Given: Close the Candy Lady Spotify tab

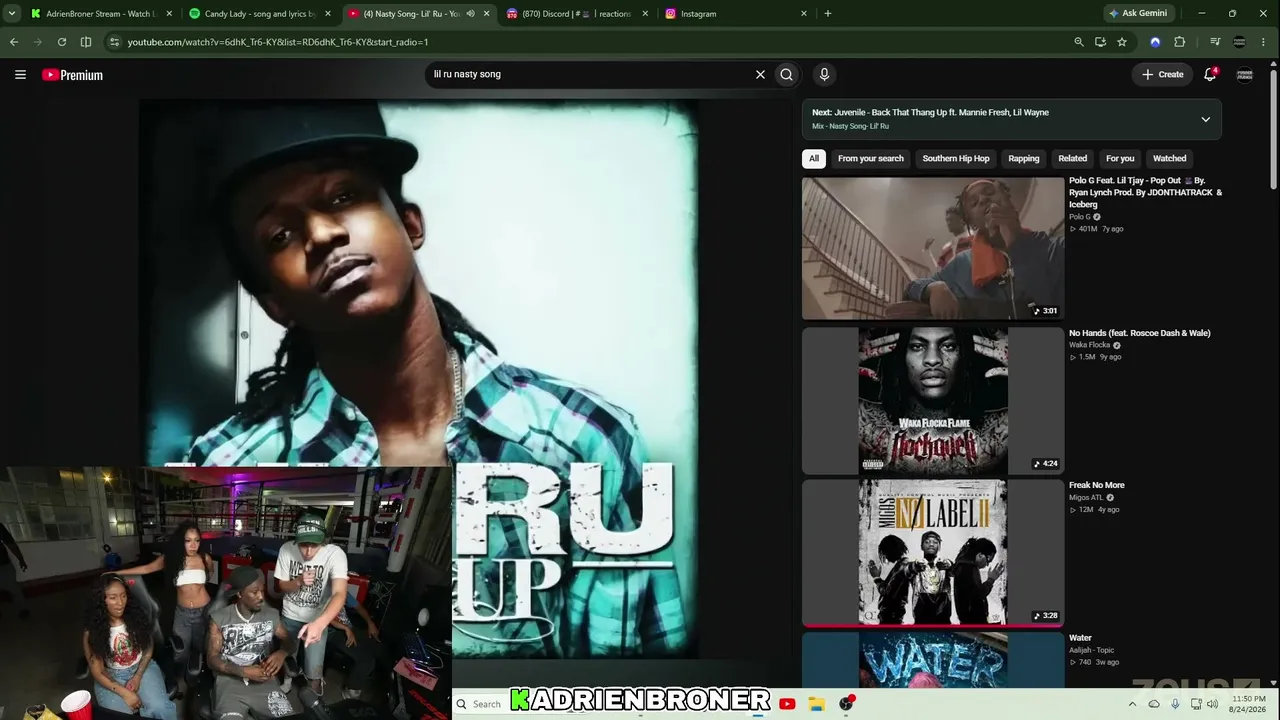Looking at the screenshot, I should 327,14.
